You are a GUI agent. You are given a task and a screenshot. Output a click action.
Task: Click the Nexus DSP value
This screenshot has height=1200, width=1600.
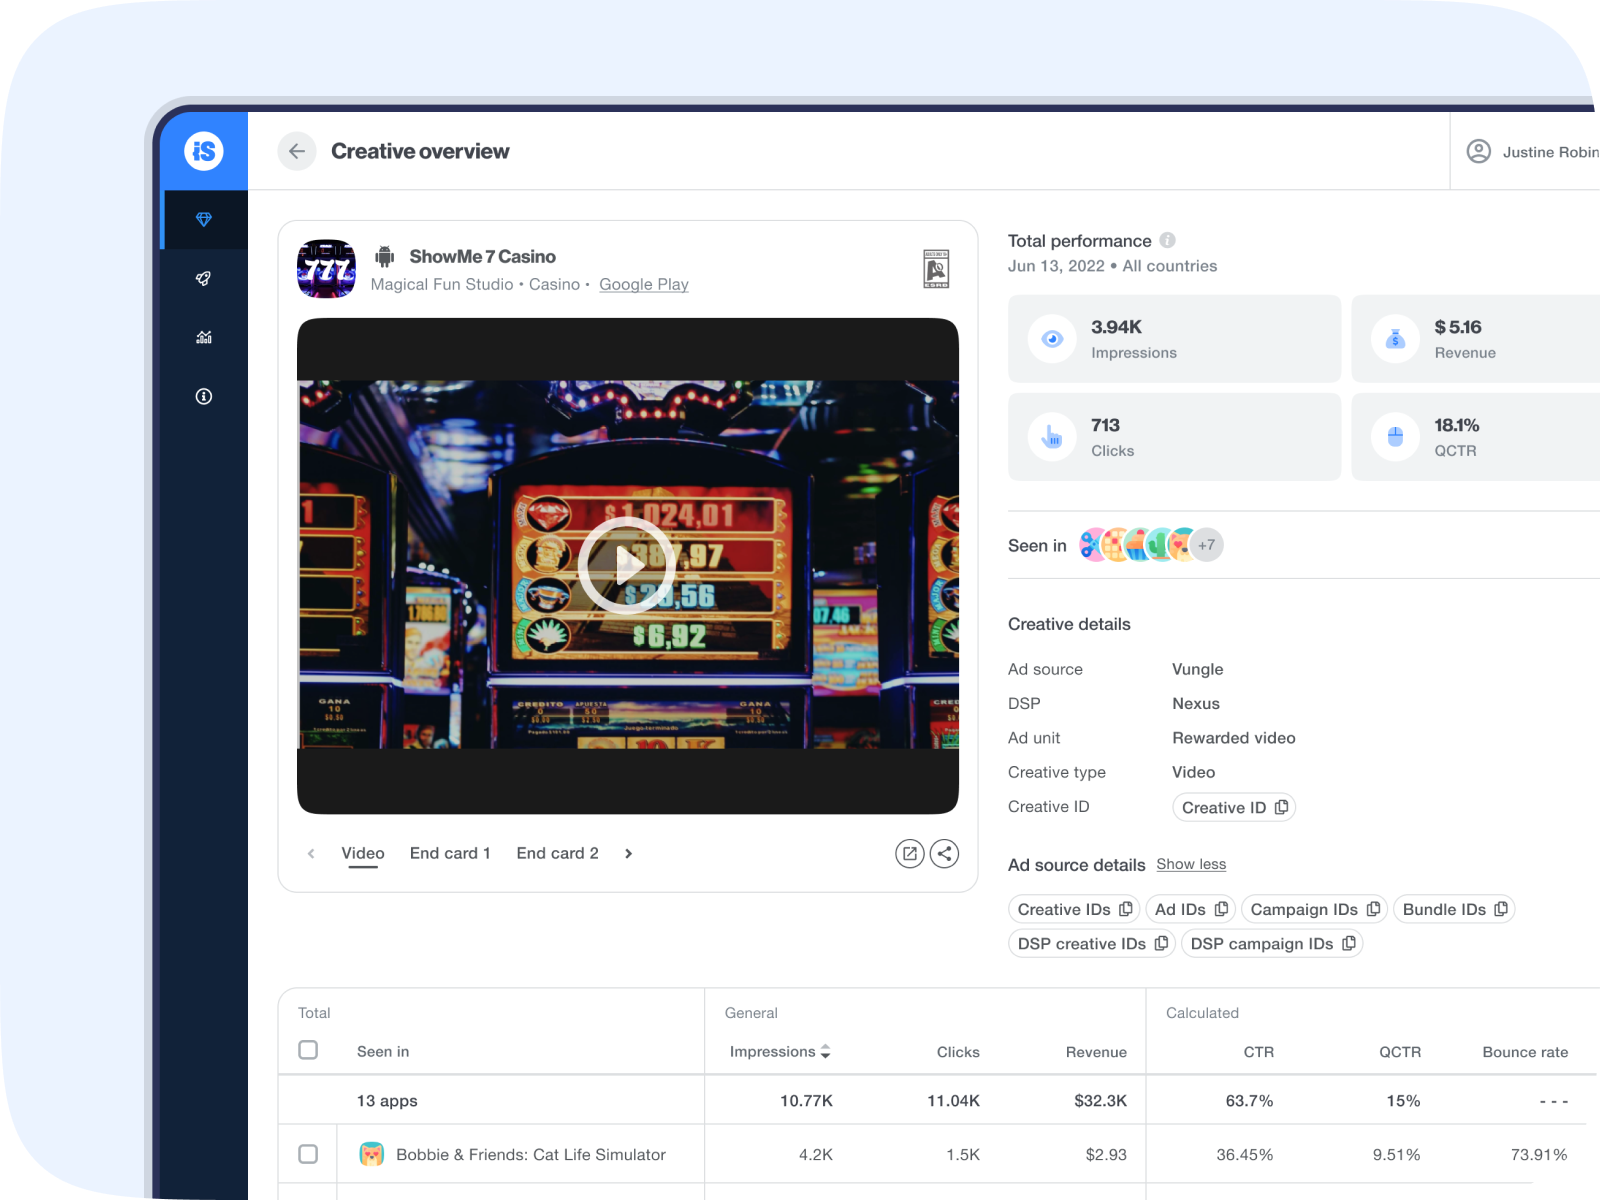pyautogui.click(x=1196, y=703)
